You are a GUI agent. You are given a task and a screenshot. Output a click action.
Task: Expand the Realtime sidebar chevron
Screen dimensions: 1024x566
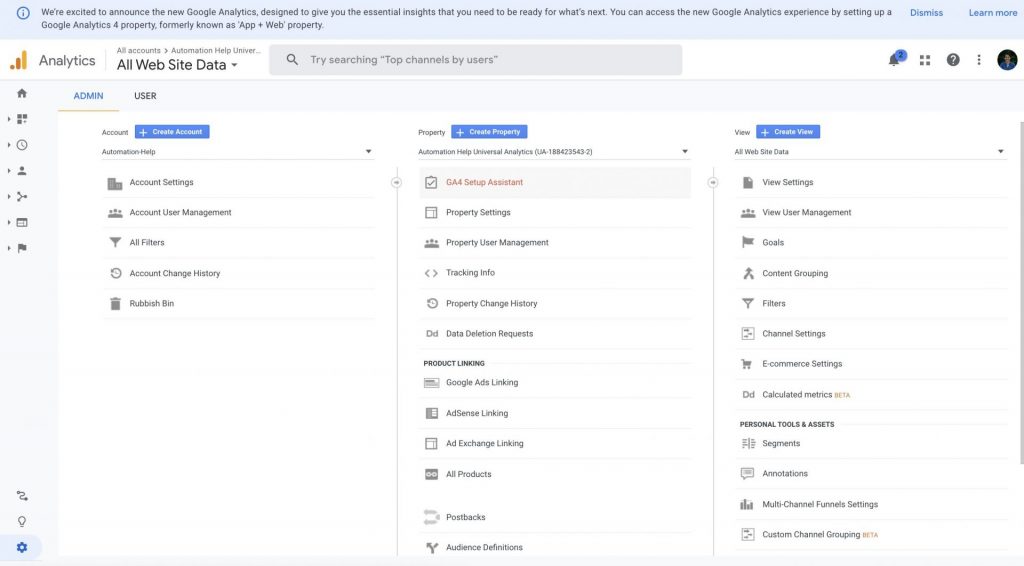[8, 145]
